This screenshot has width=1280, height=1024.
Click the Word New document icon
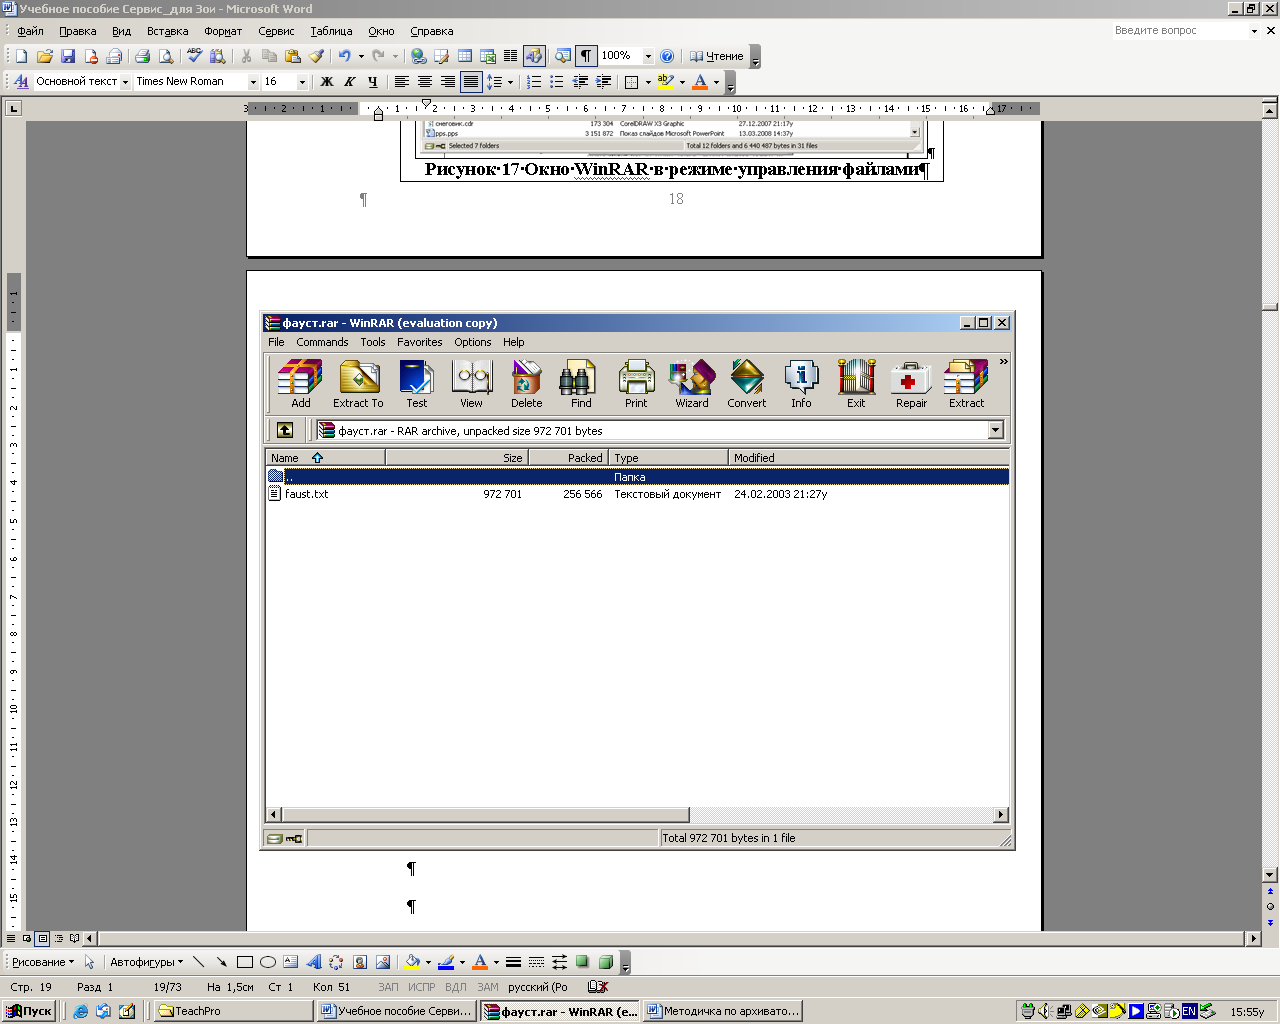point(21,56)
